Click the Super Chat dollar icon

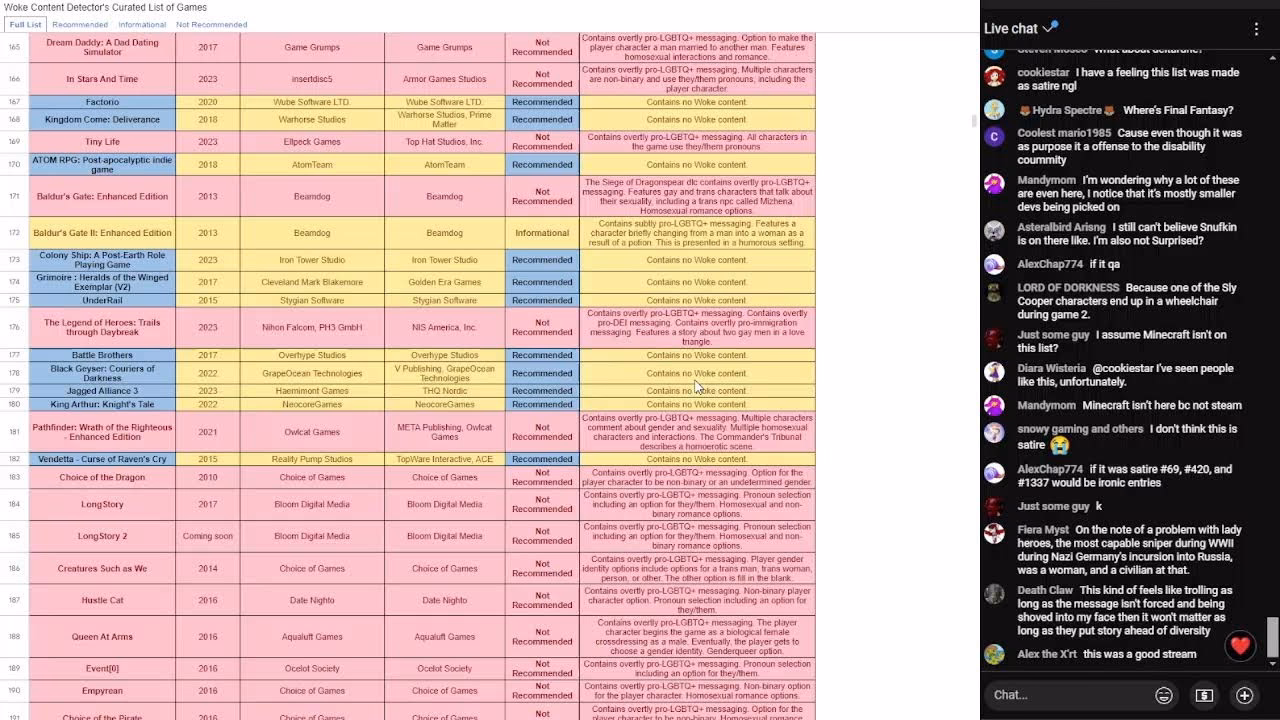1204,695
